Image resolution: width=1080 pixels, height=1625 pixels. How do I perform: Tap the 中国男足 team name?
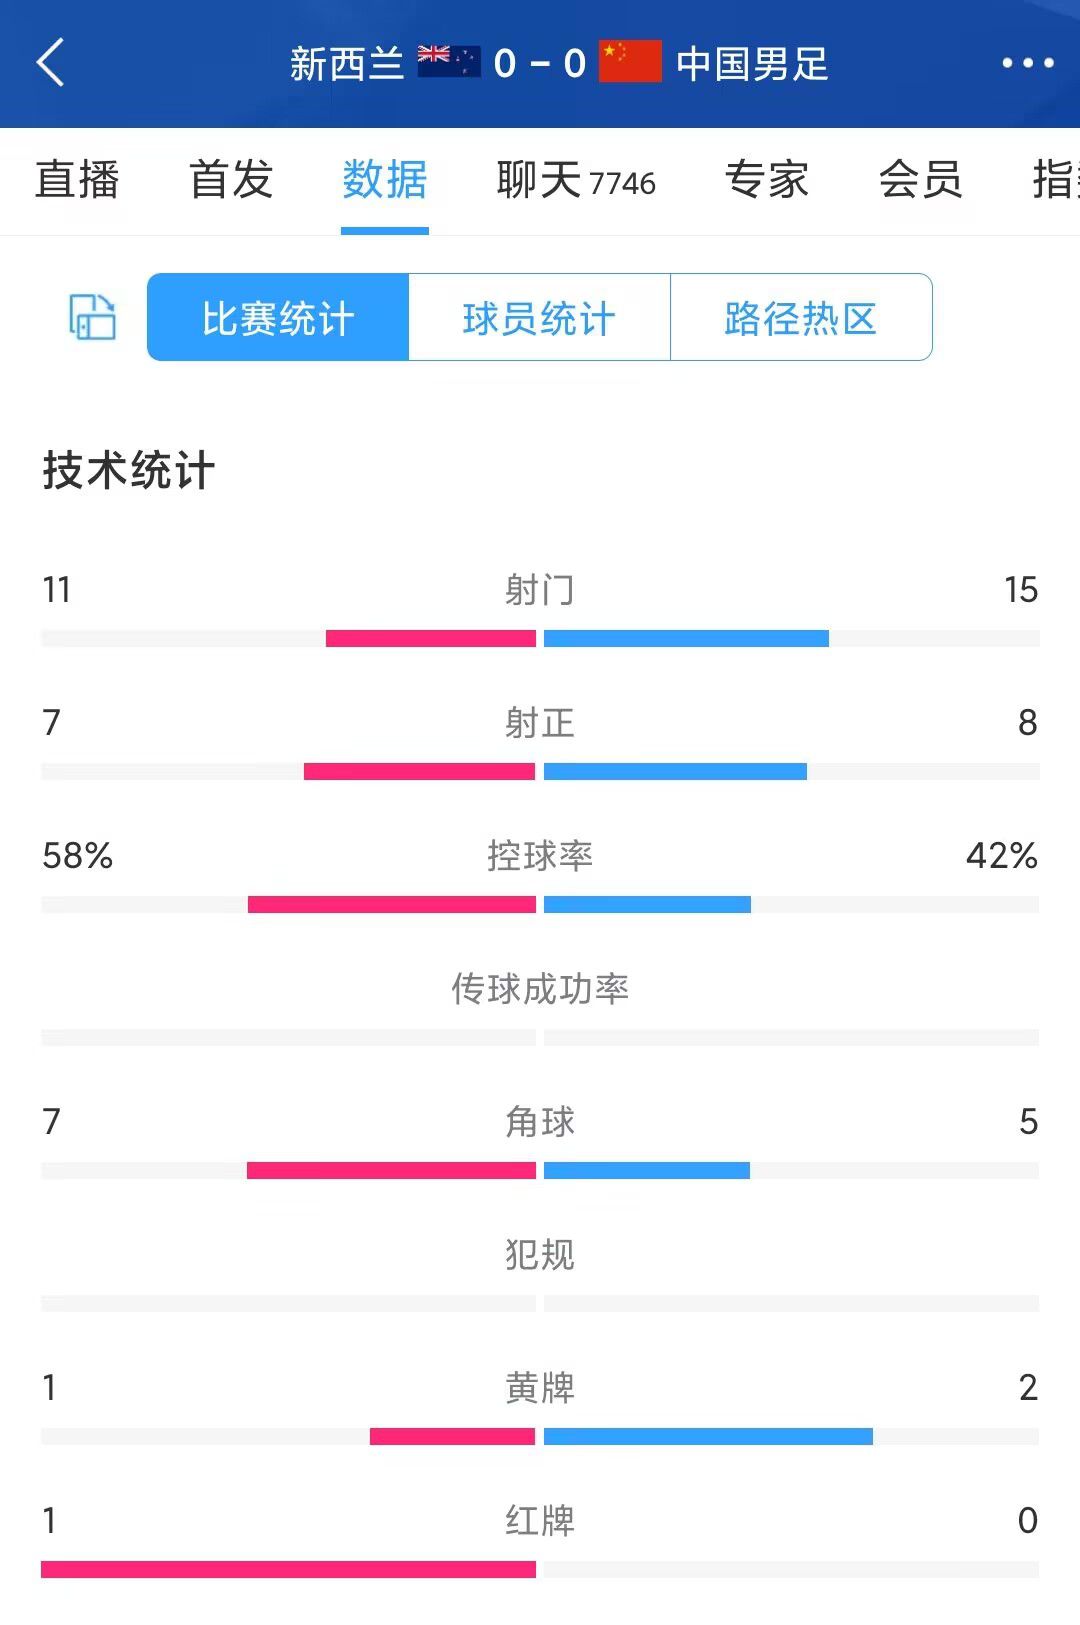(752, 64)
